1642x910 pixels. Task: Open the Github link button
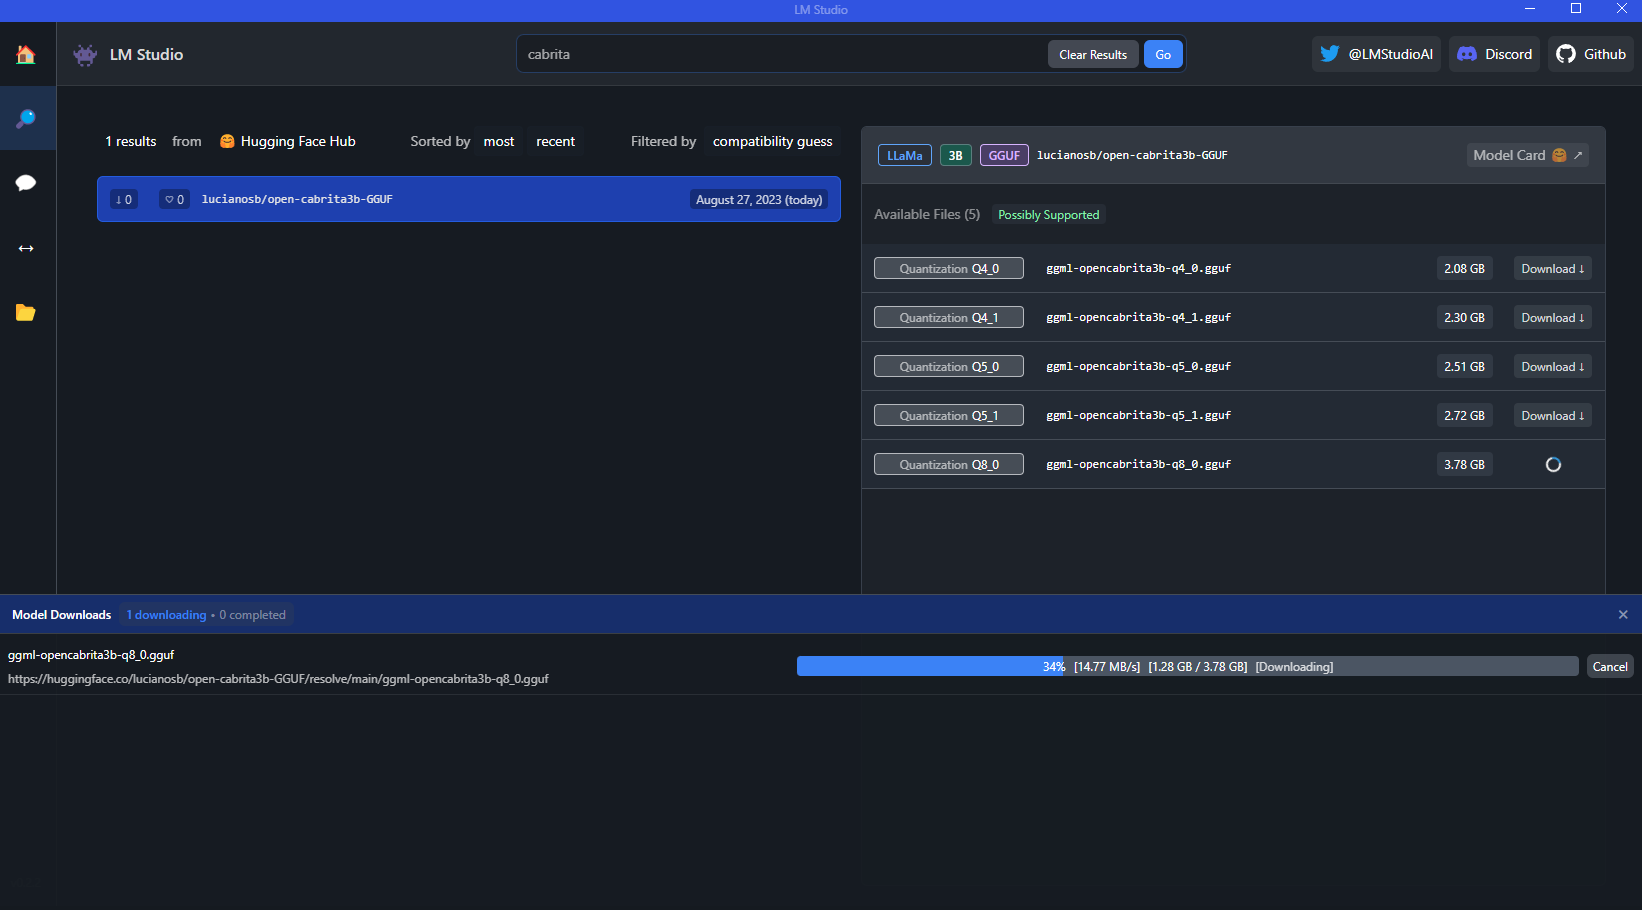(x=1591, y=54)
